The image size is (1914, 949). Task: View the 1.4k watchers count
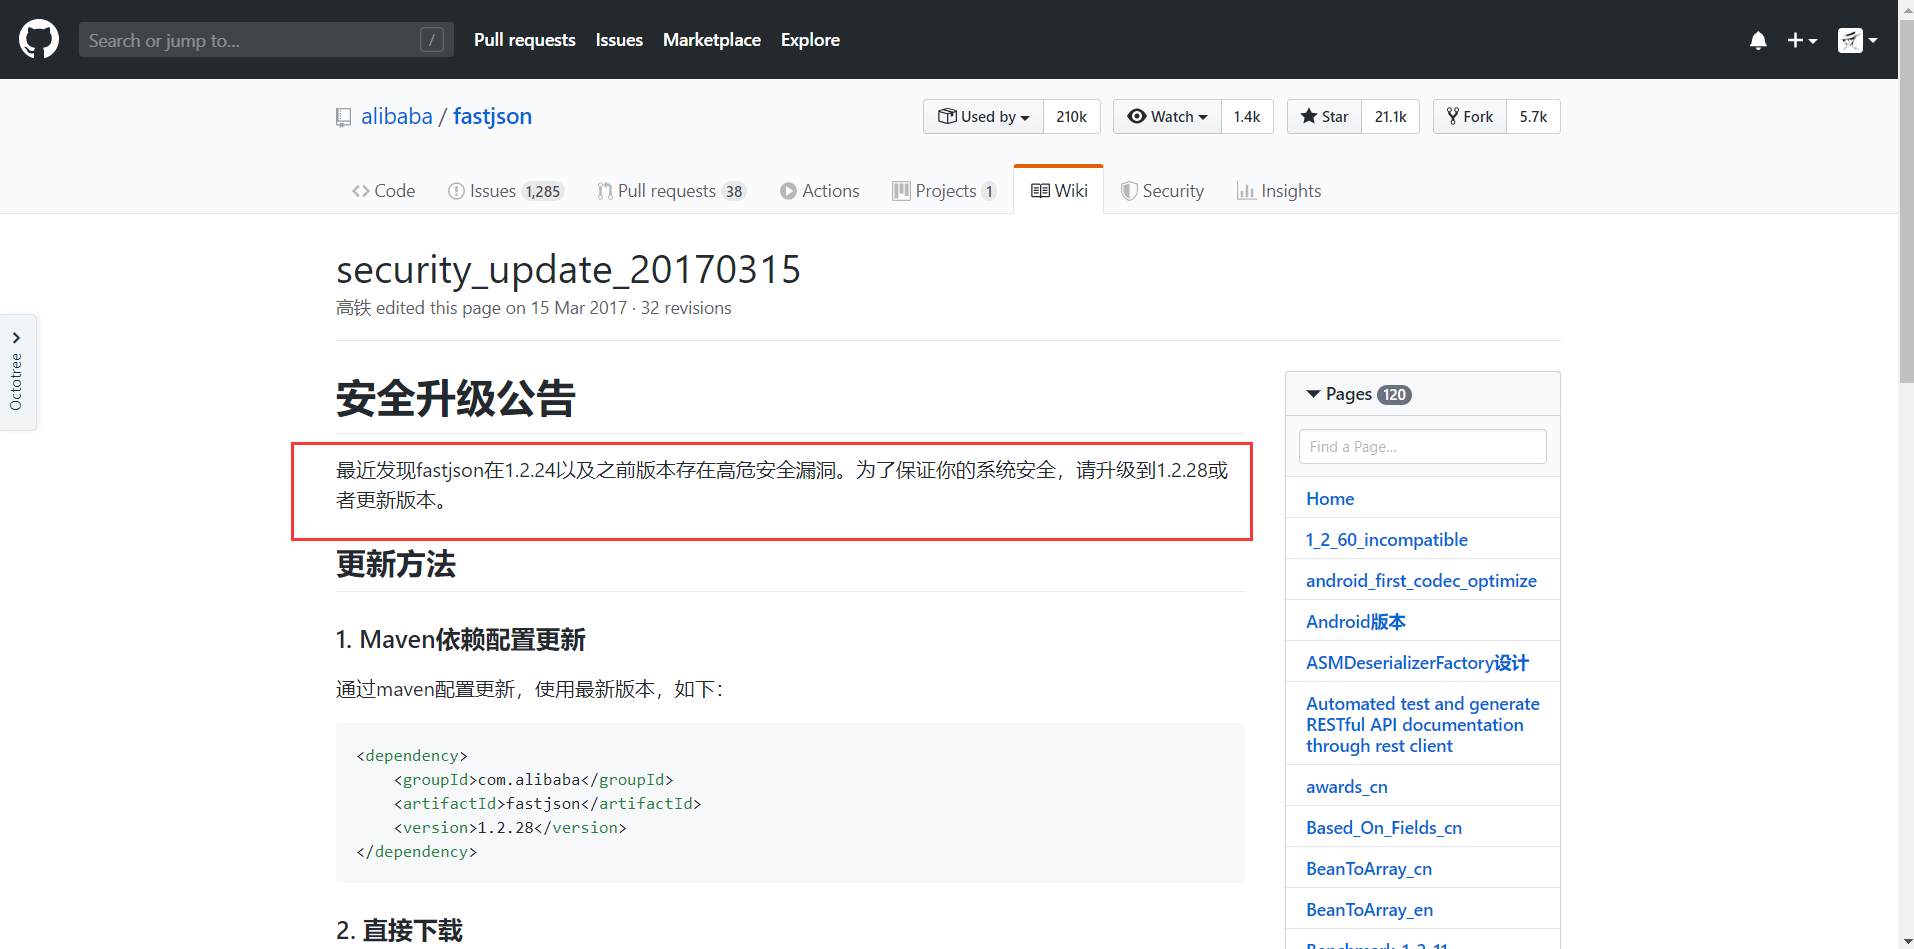(x=1247, y=117)
